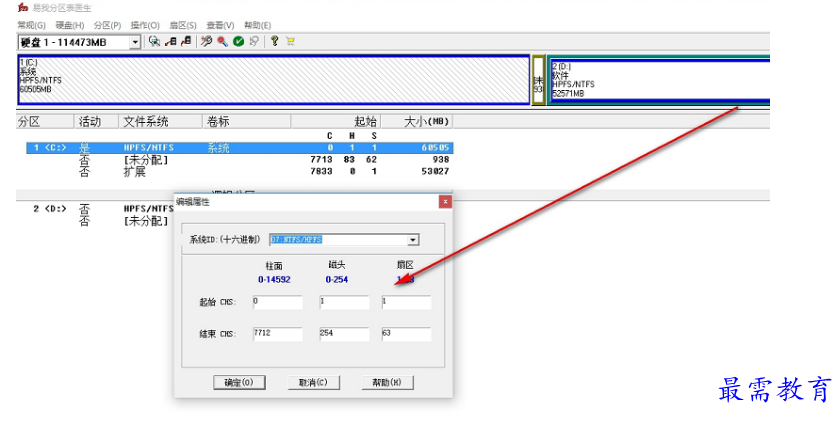Click the restore partition table toolbar icon
840x421 pixels.
point(186,41)
